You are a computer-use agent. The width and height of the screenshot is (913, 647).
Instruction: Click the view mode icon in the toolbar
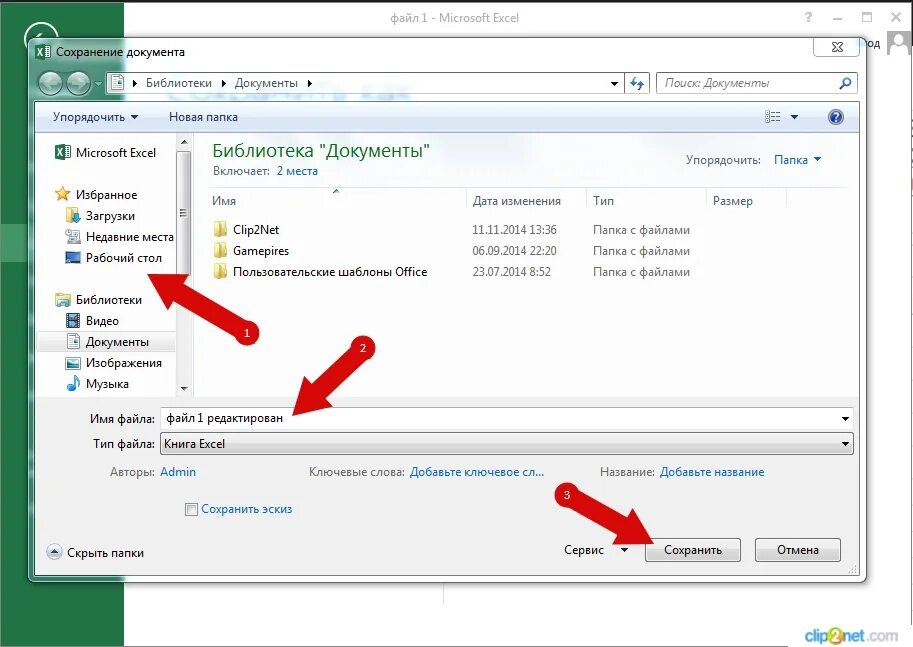[773, 117]
